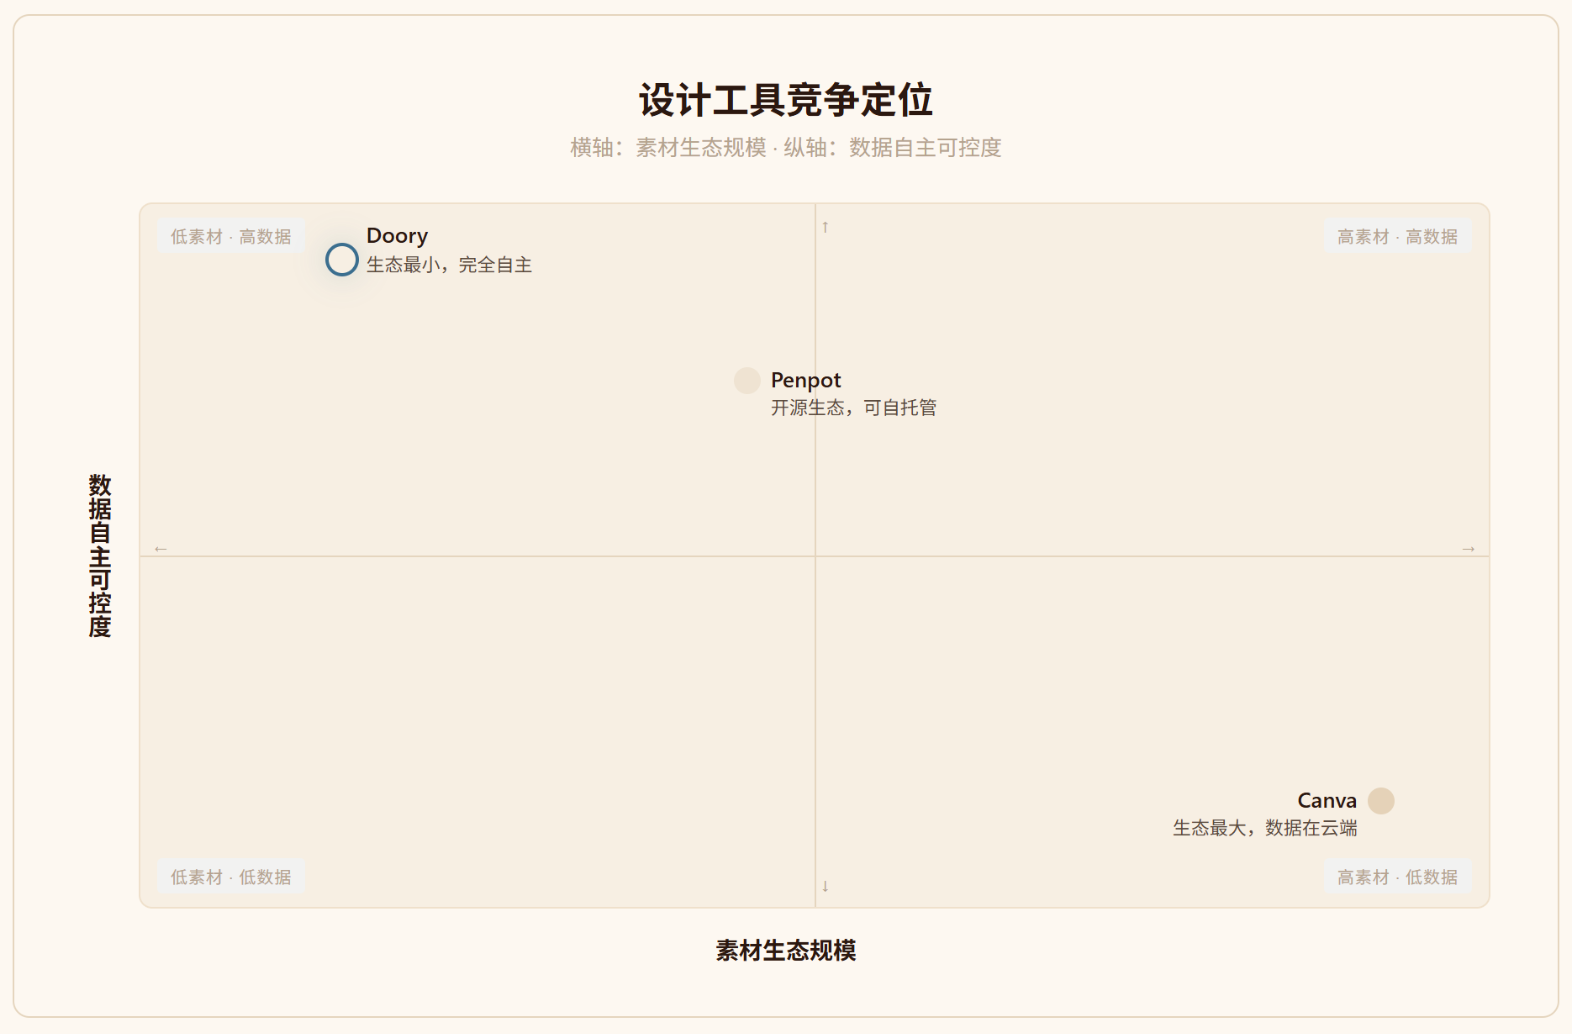1572x1034 pixels.
Task: Click the Canva data point dot
Action: 1381,801
